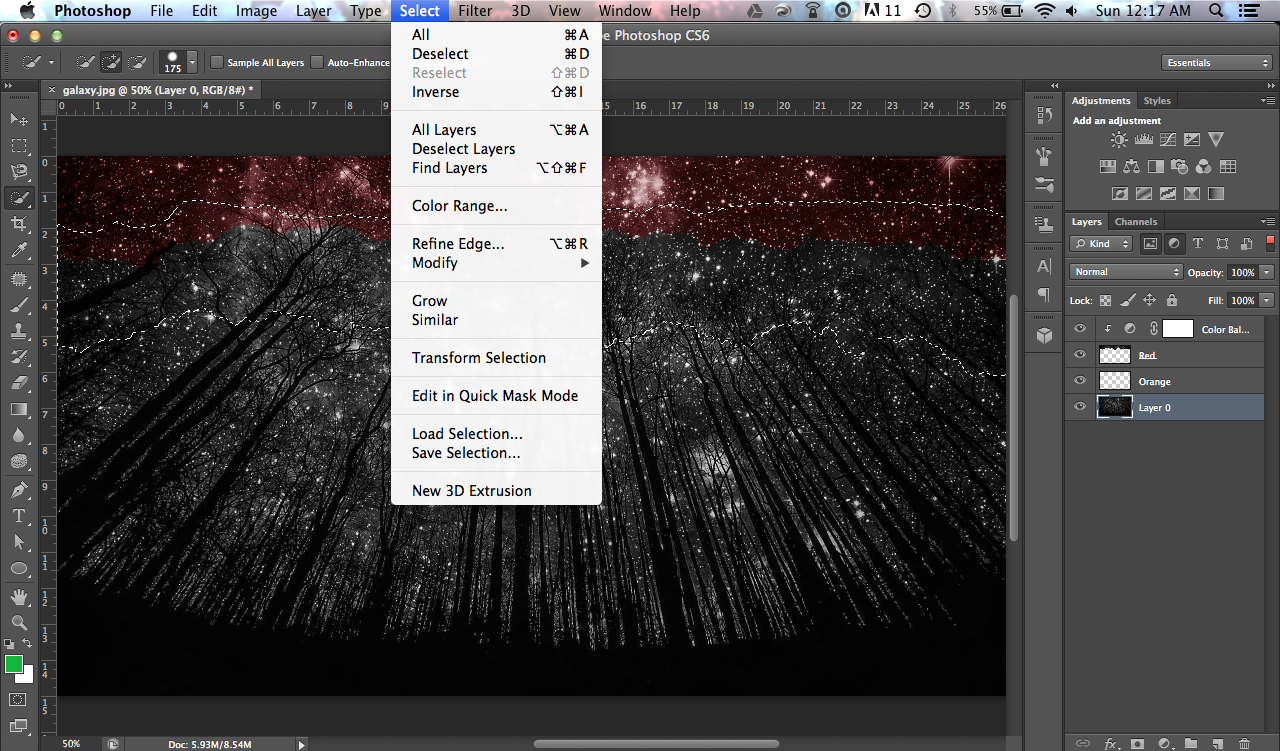Select the Eraser tool
This screenshot has width=1280, height=751.
pos(19,383)
